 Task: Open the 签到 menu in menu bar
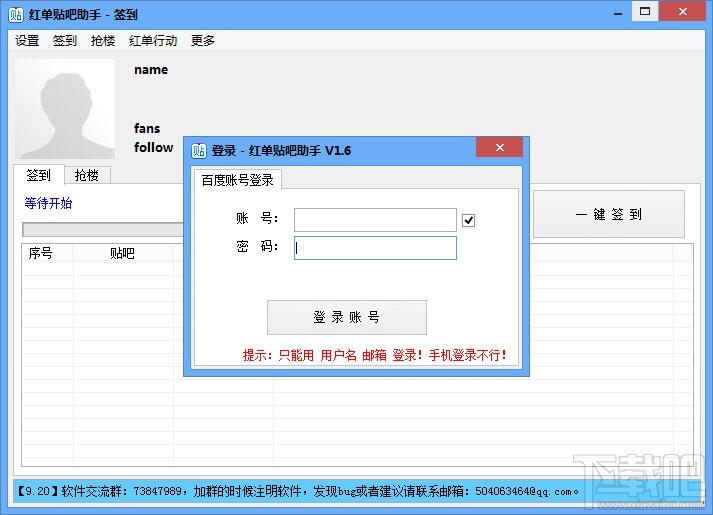[65, 40]
